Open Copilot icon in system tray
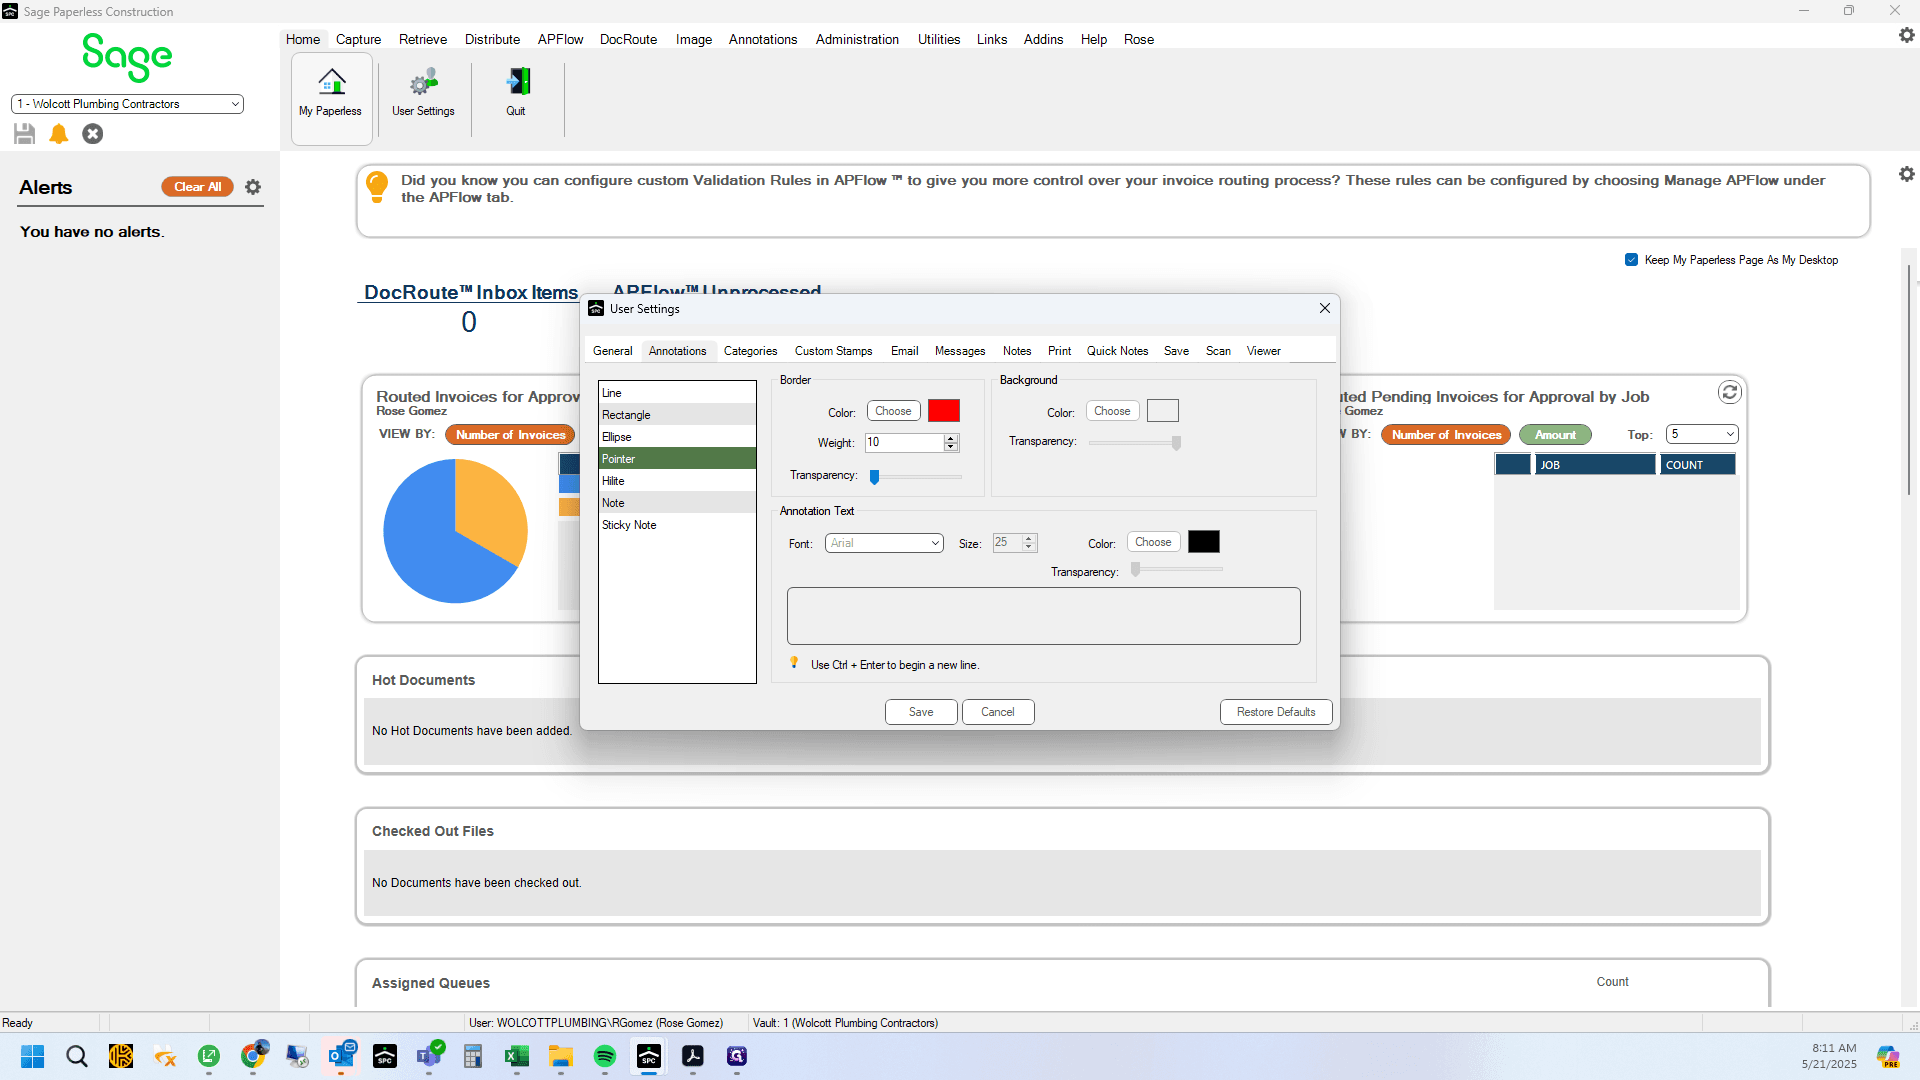This screenshot has height=1080, width=1920. point(1888,1056)
